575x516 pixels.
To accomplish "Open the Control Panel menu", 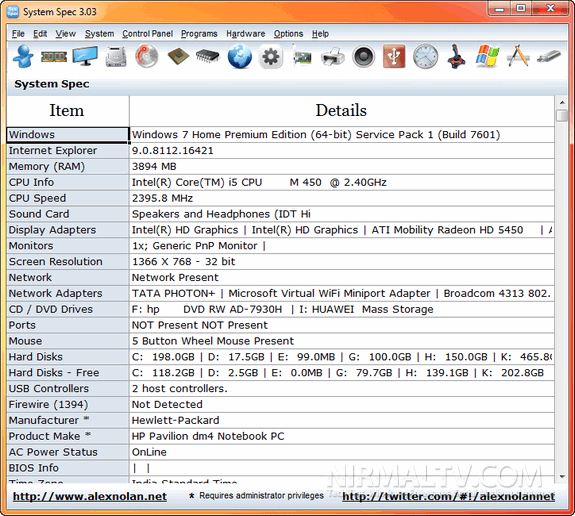I will tap(147, 34).
